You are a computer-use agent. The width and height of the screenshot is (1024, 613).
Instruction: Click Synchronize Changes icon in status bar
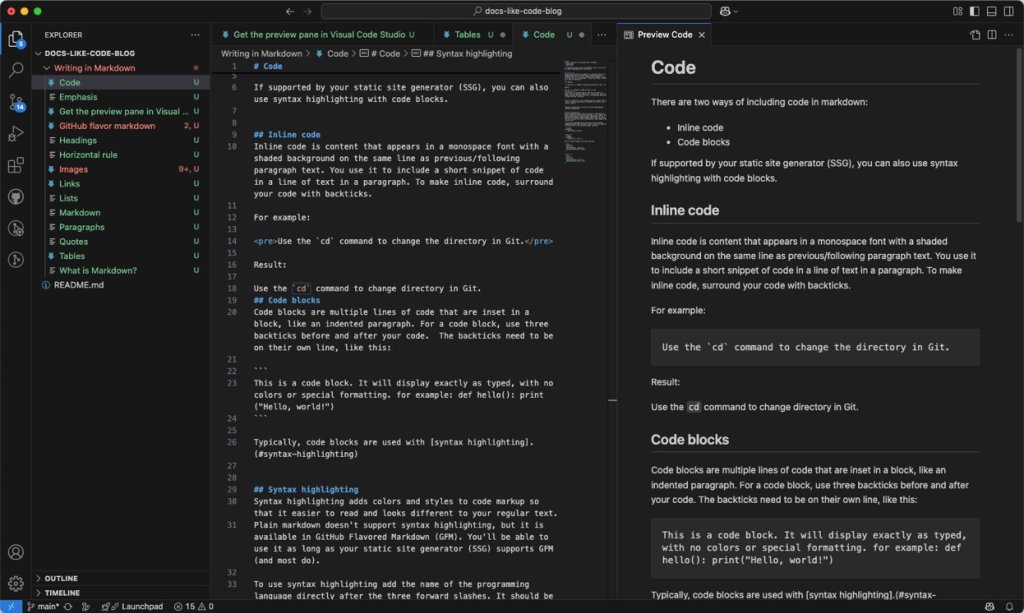(x=67, y=606)
